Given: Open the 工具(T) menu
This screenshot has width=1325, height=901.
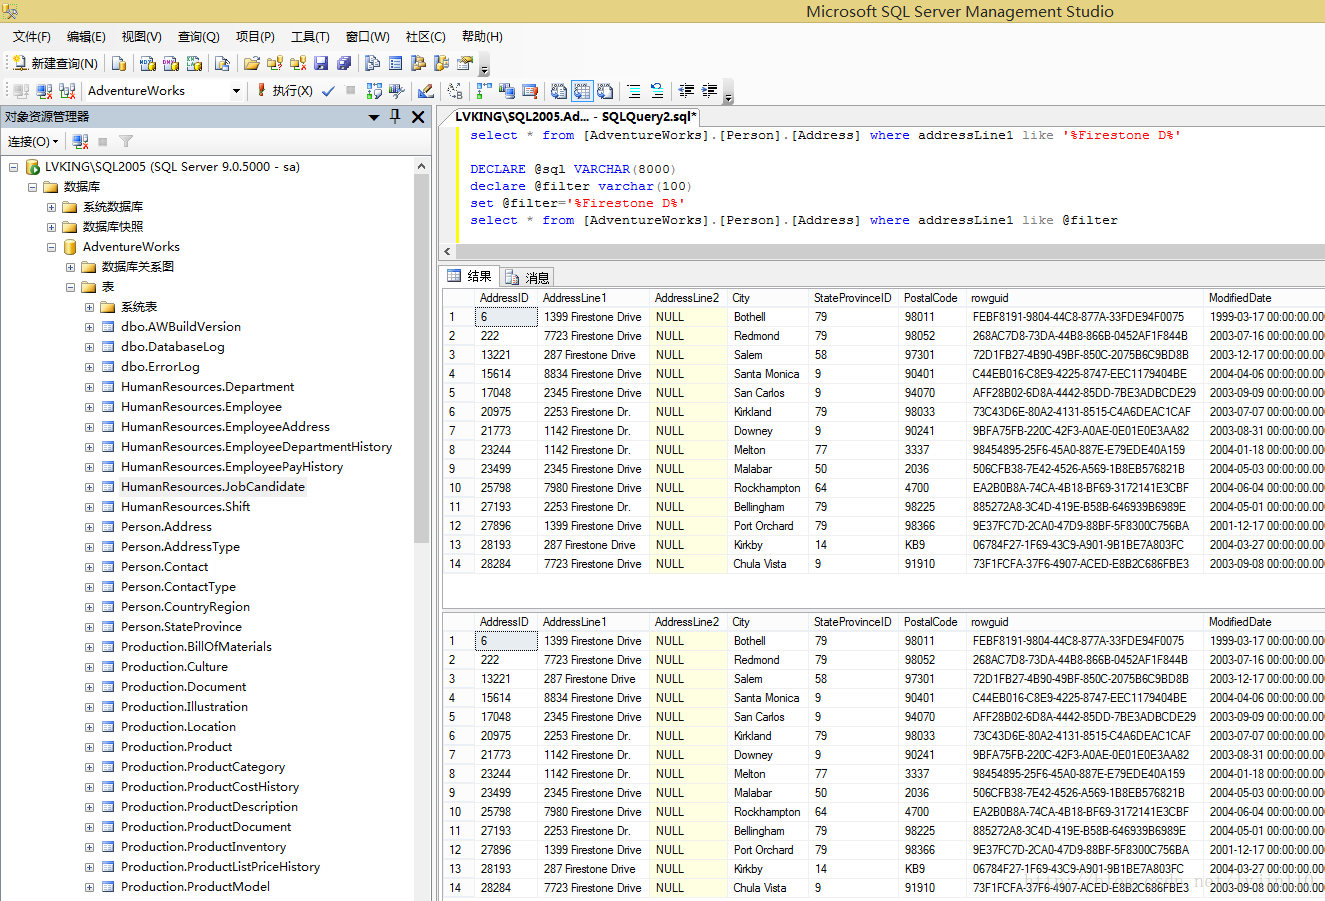Looking at the screenshot, I should [310, 37].
